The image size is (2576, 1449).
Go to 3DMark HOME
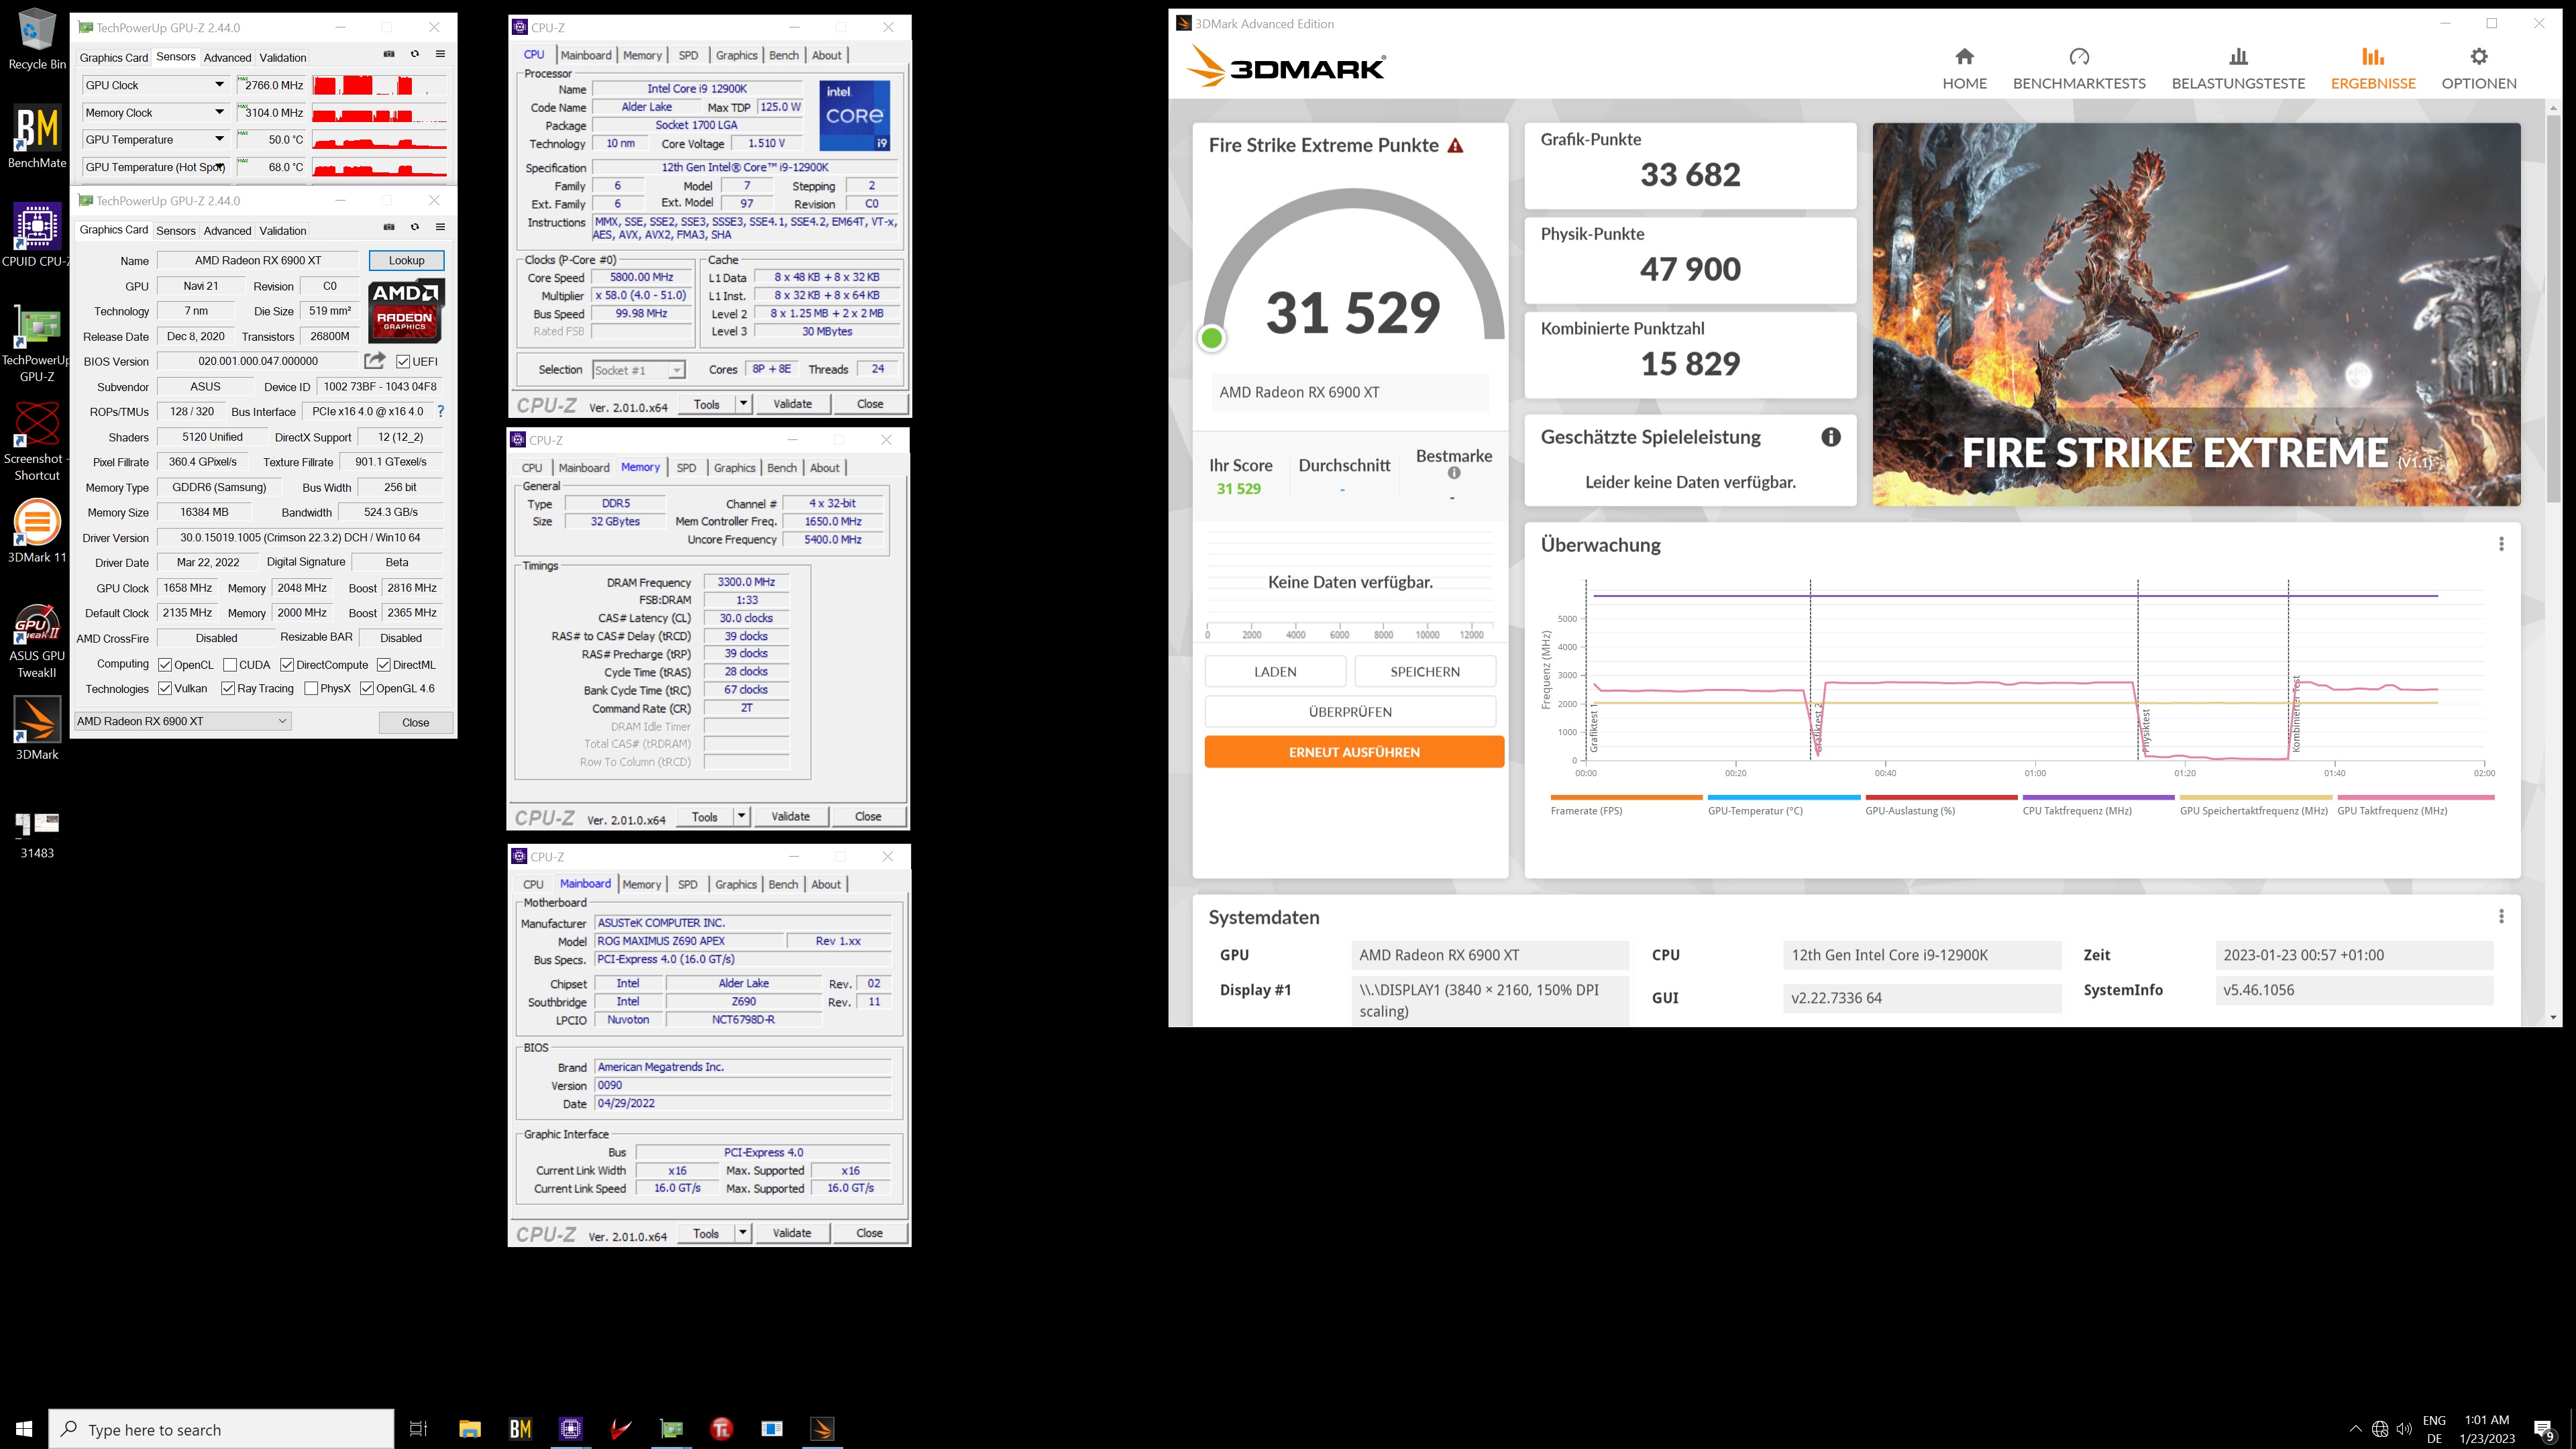coord(1964,68)
